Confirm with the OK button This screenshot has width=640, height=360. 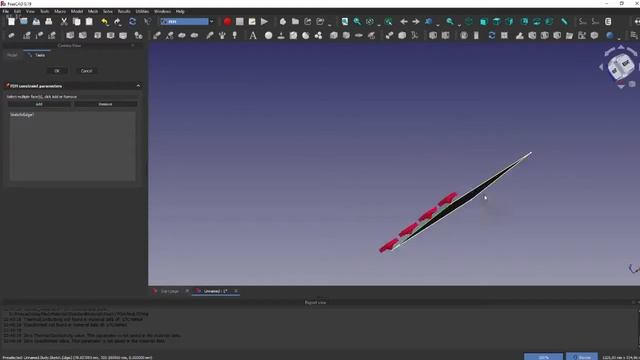pyautogui.click(x=57, y=71)
